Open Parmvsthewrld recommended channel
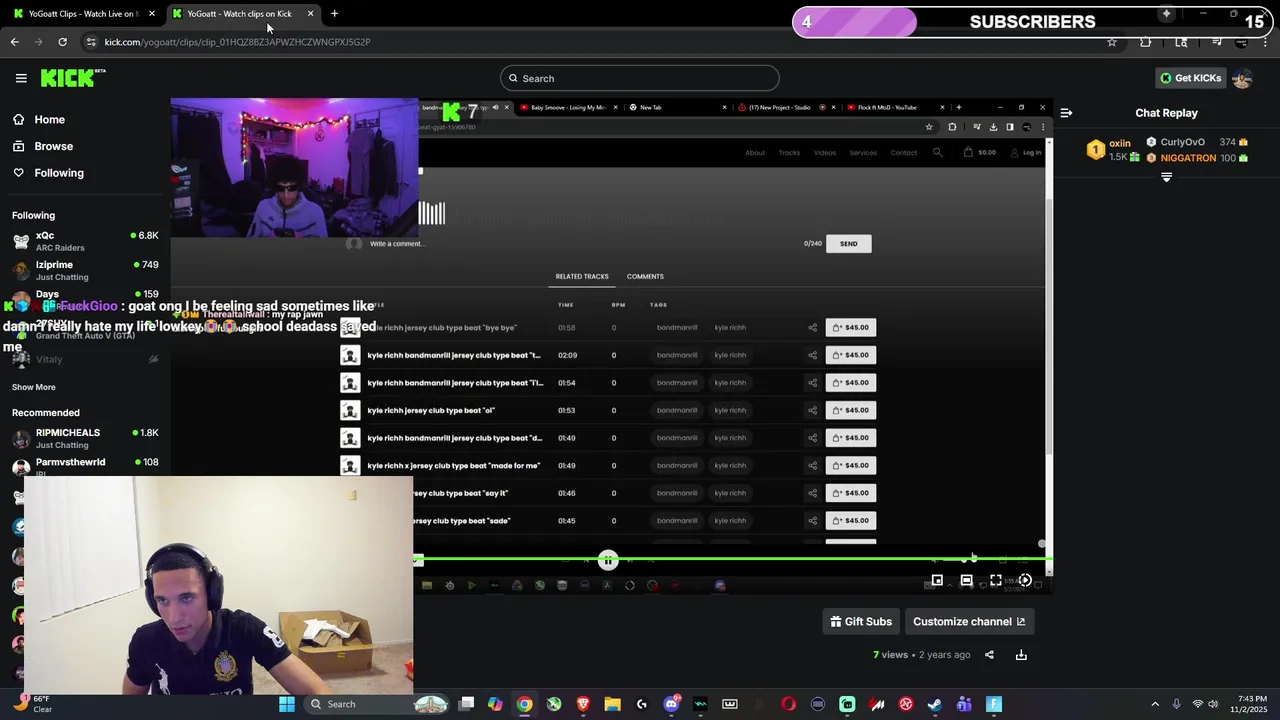Image resolution: width=1280 pixels, height=720 pixels. [85, 466]
